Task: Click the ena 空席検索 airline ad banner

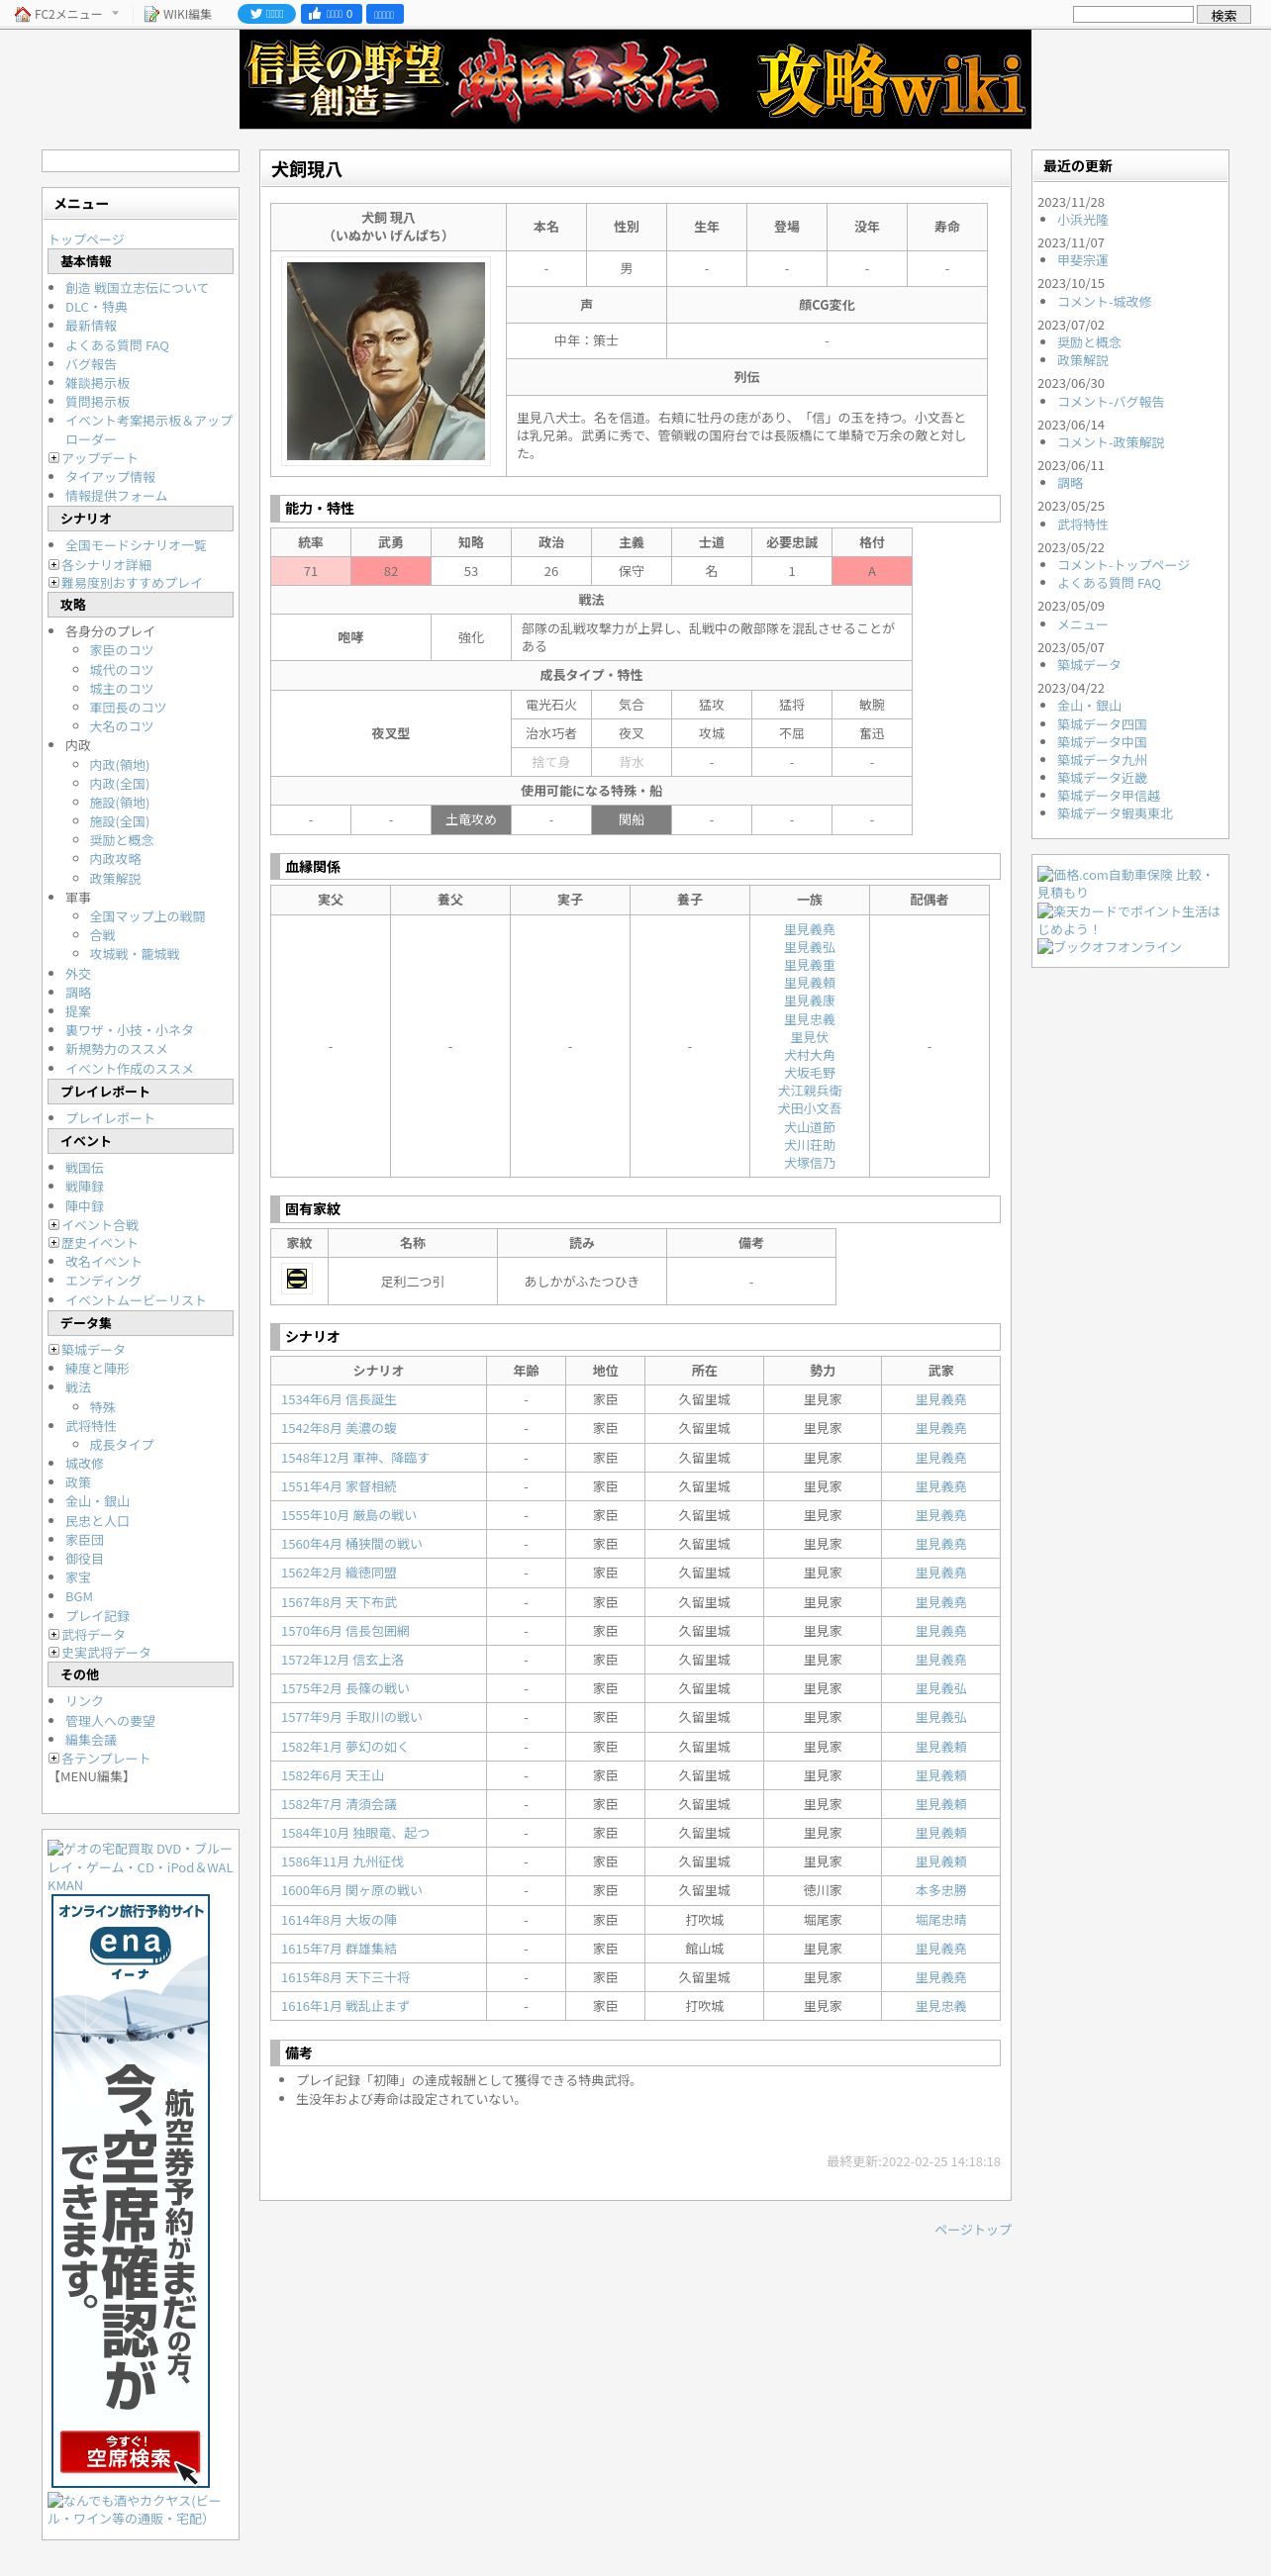Action: [x=131, y=2191]
